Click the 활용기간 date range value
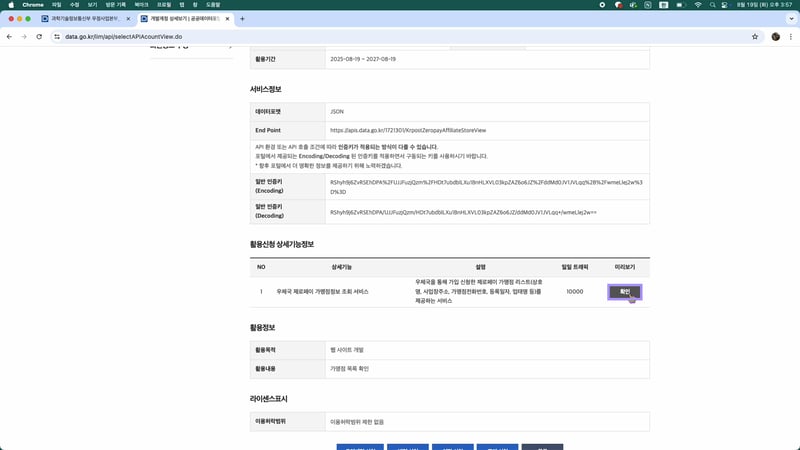The height and width of the screenshot is (450, 800). click(x=363, y=59)
